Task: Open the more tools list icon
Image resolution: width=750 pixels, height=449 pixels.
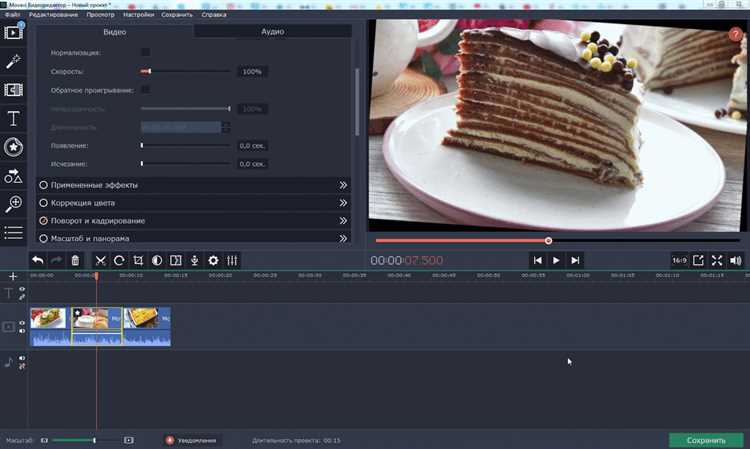Action: tap(13, 232)
